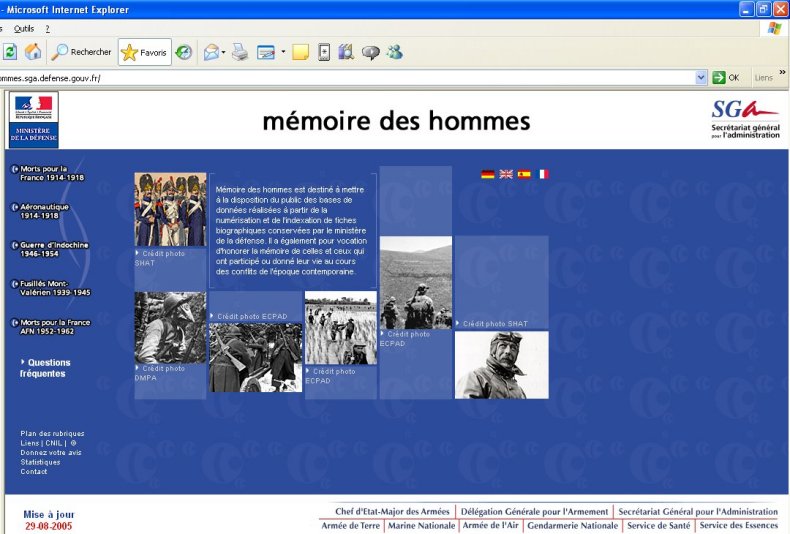This screenshot has width=790, height=534.
Task: Click the Ministère de la Défense logo
Action: click(34, 120)
